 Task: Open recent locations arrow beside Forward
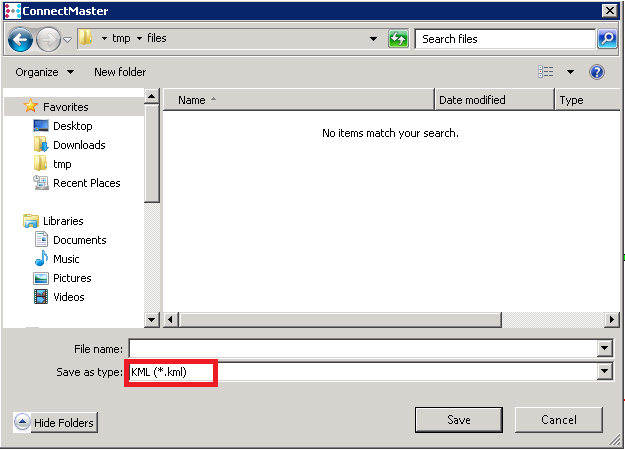tap(67, 39)
